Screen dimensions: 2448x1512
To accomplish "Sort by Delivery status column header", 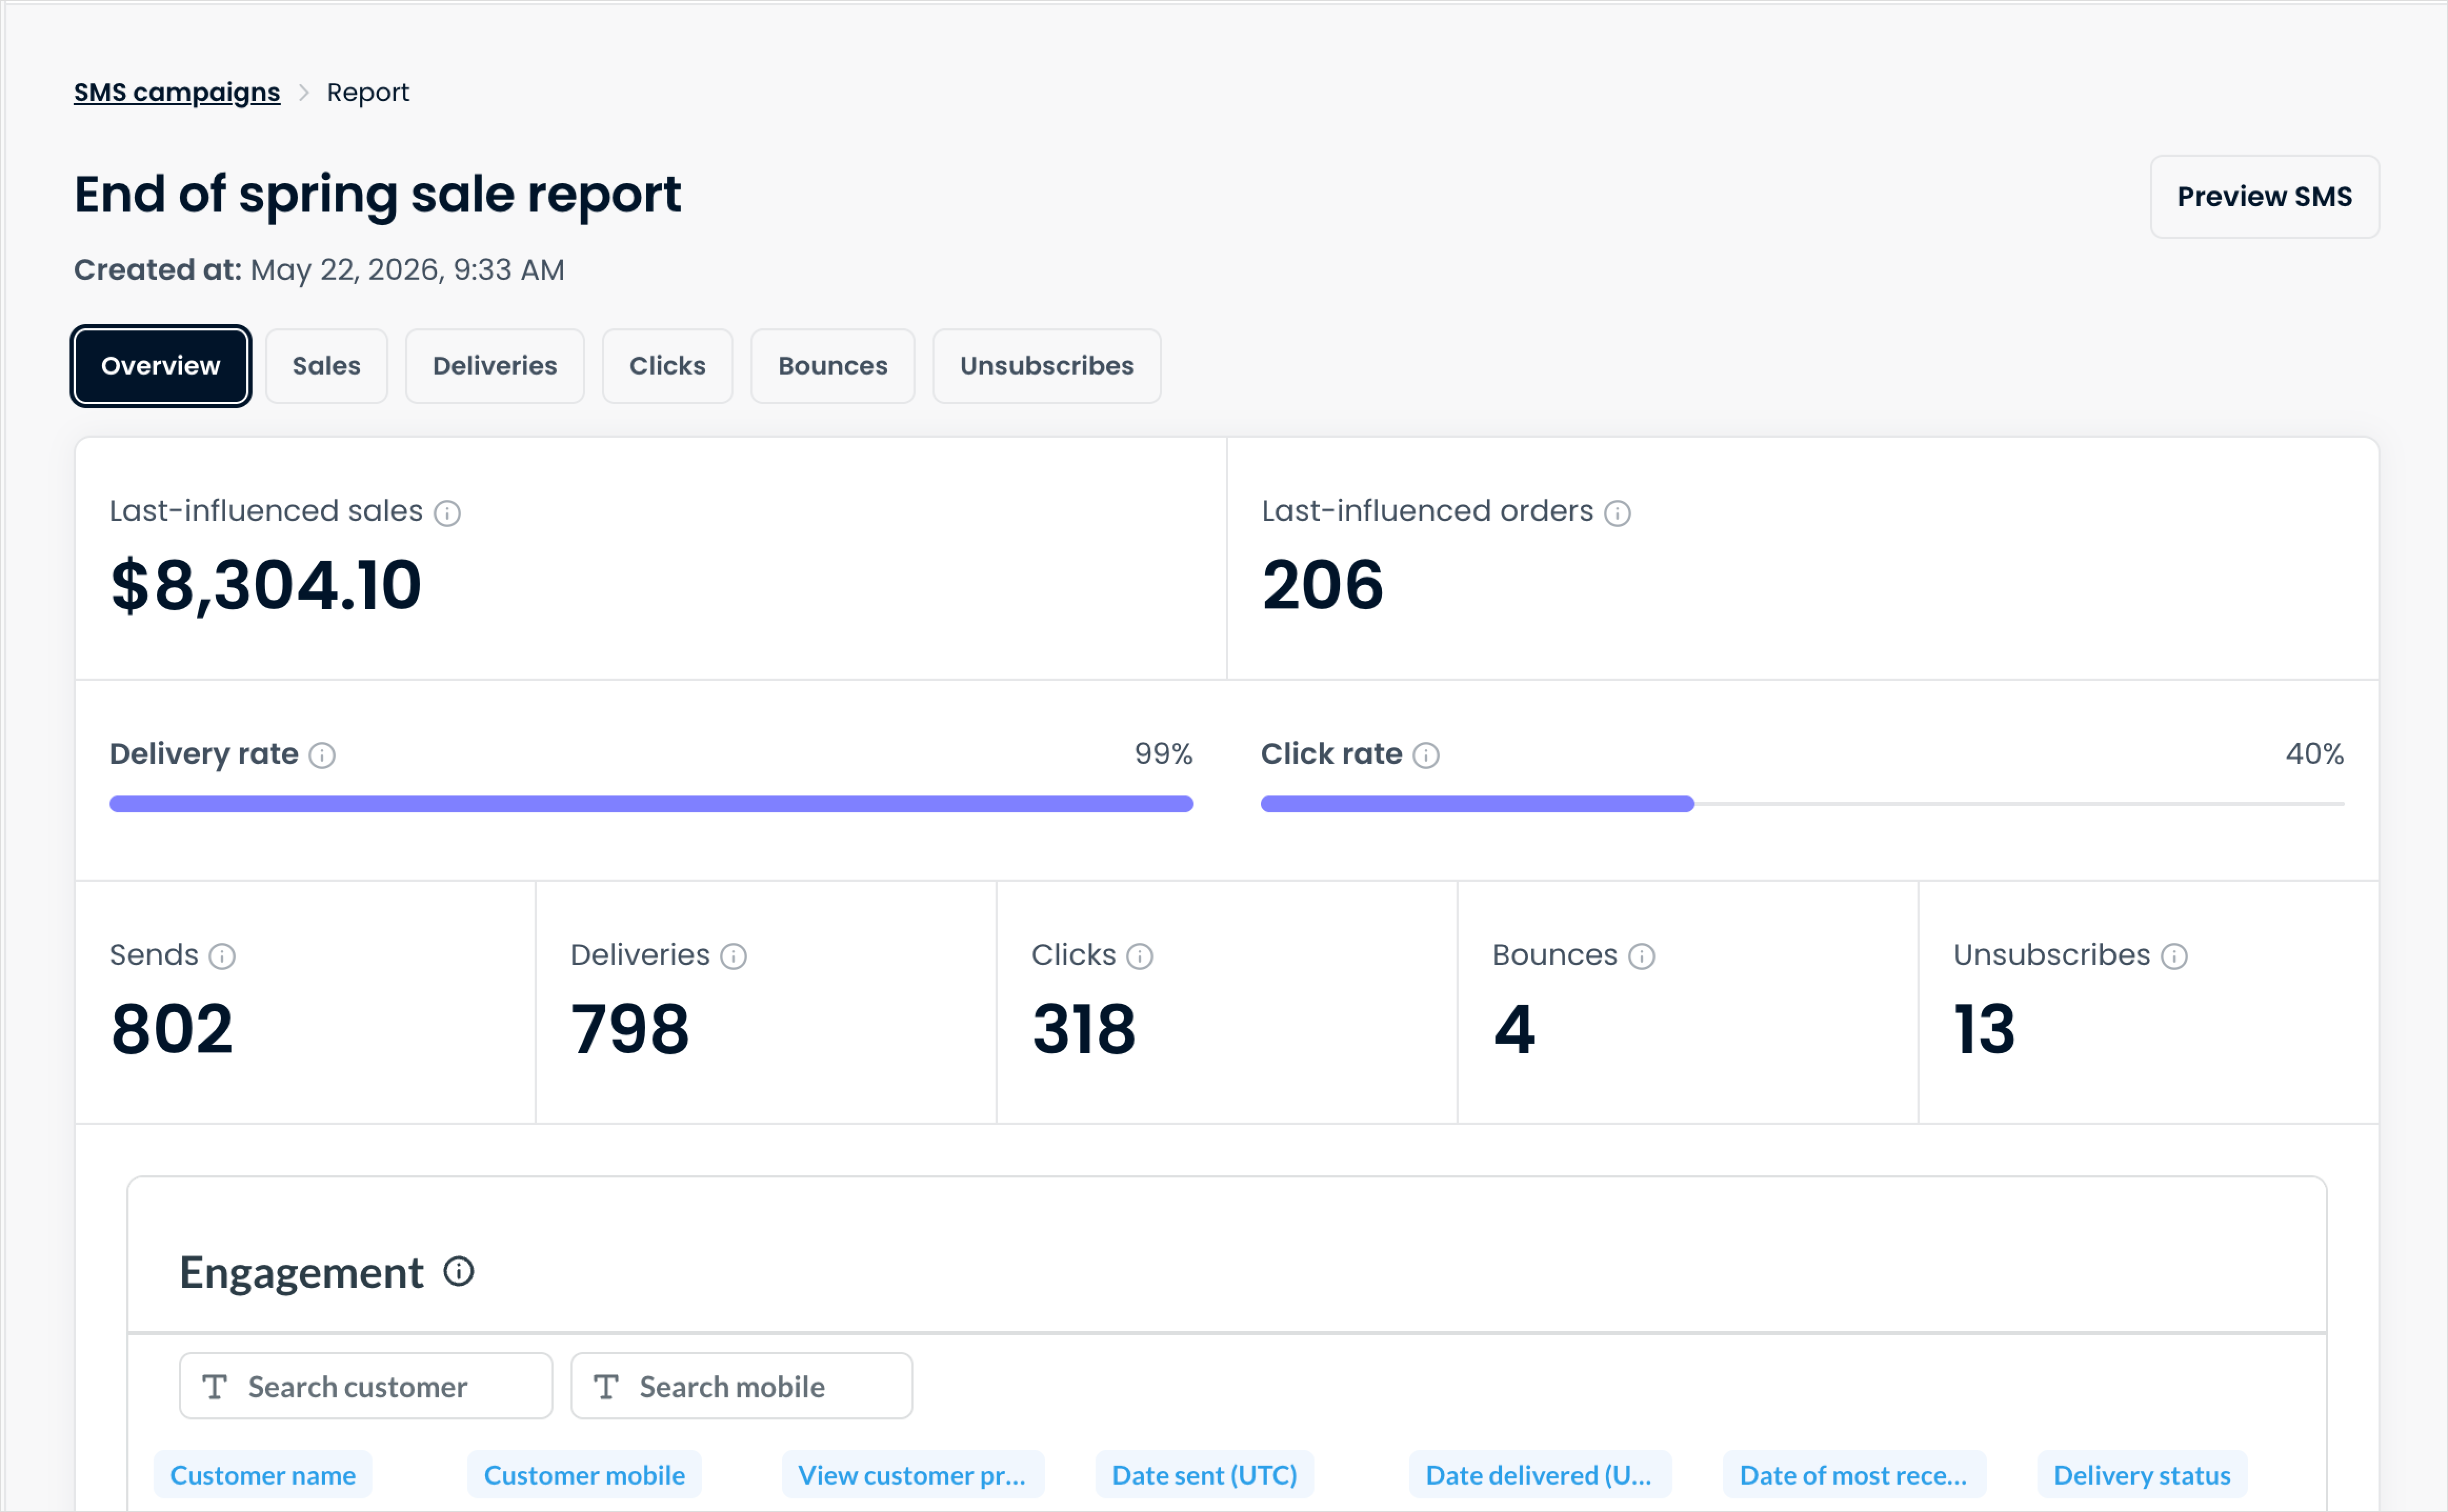I will 2142,1475.
